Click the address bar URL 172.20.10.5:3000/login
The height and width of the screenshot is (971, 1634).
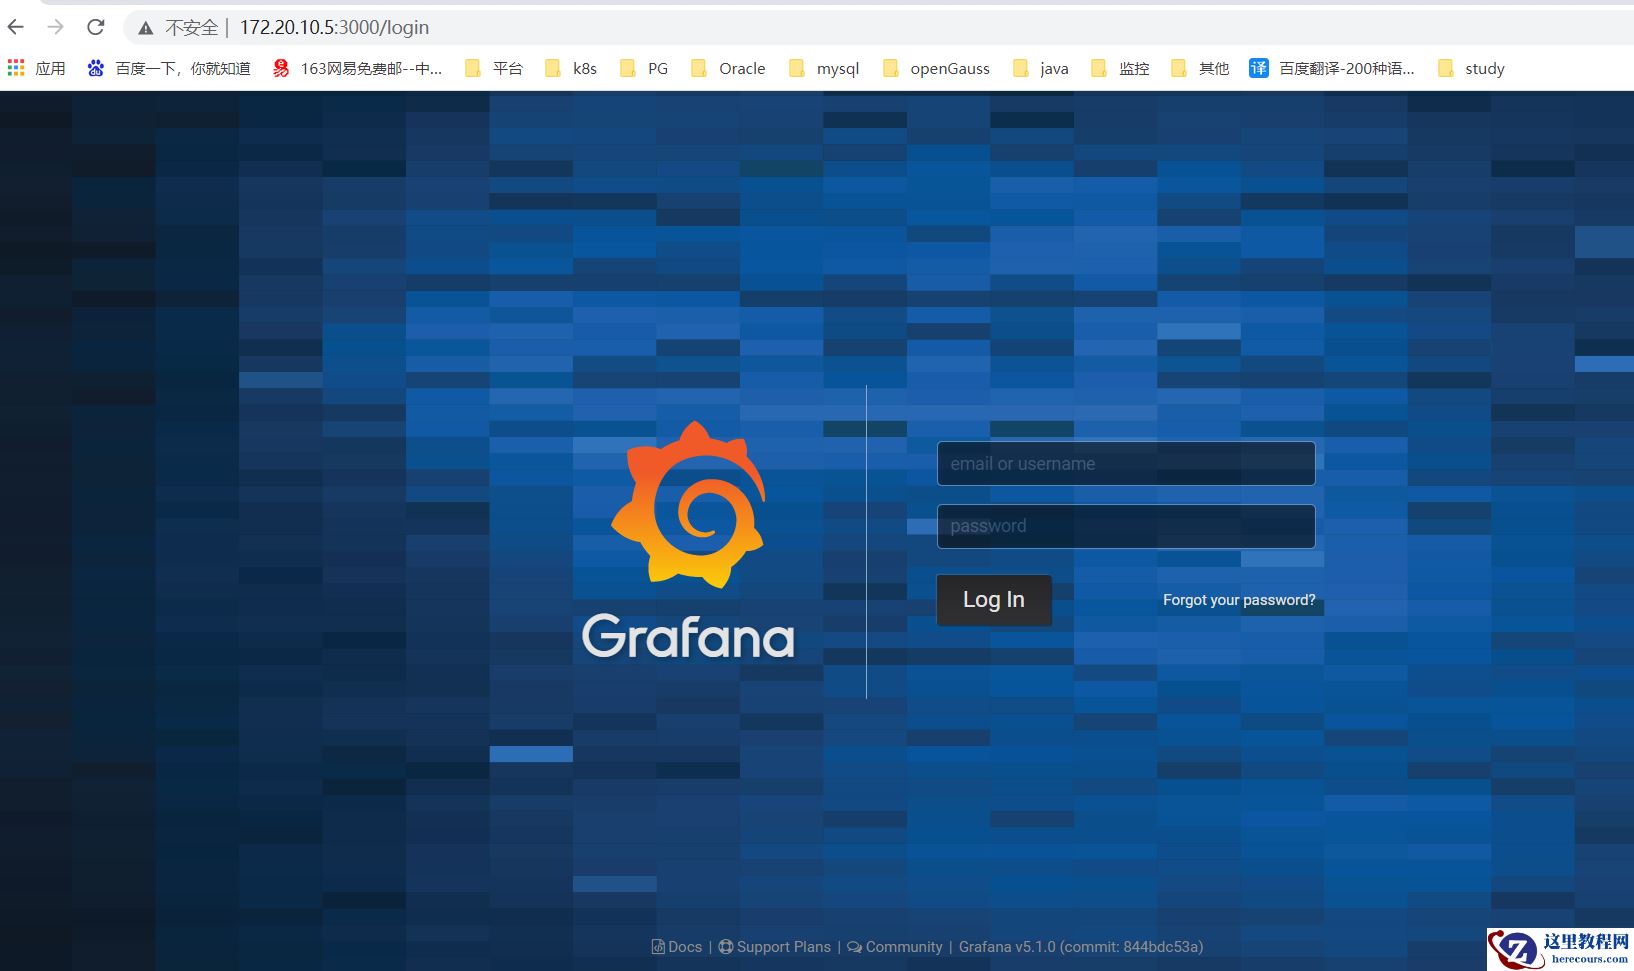pos(334,28)
